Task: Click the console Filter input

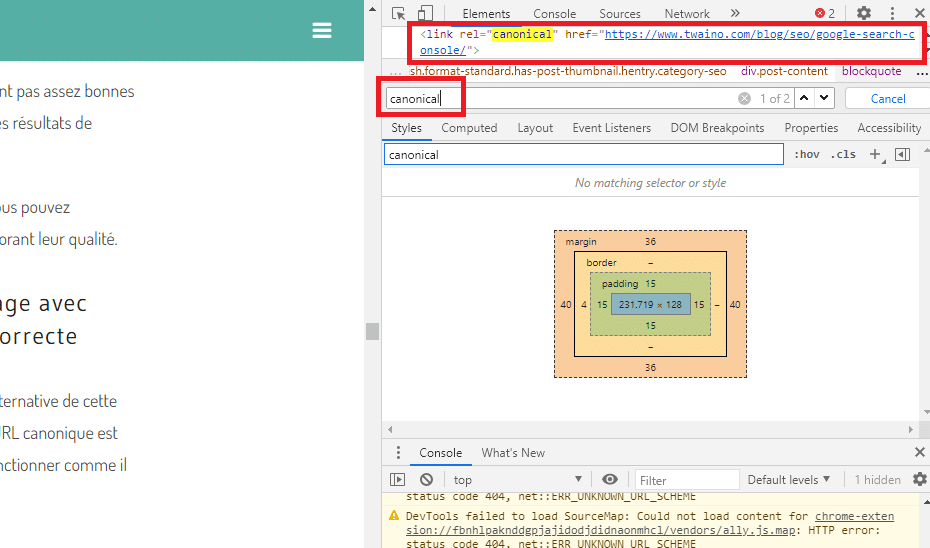Action: pos(687,480)
